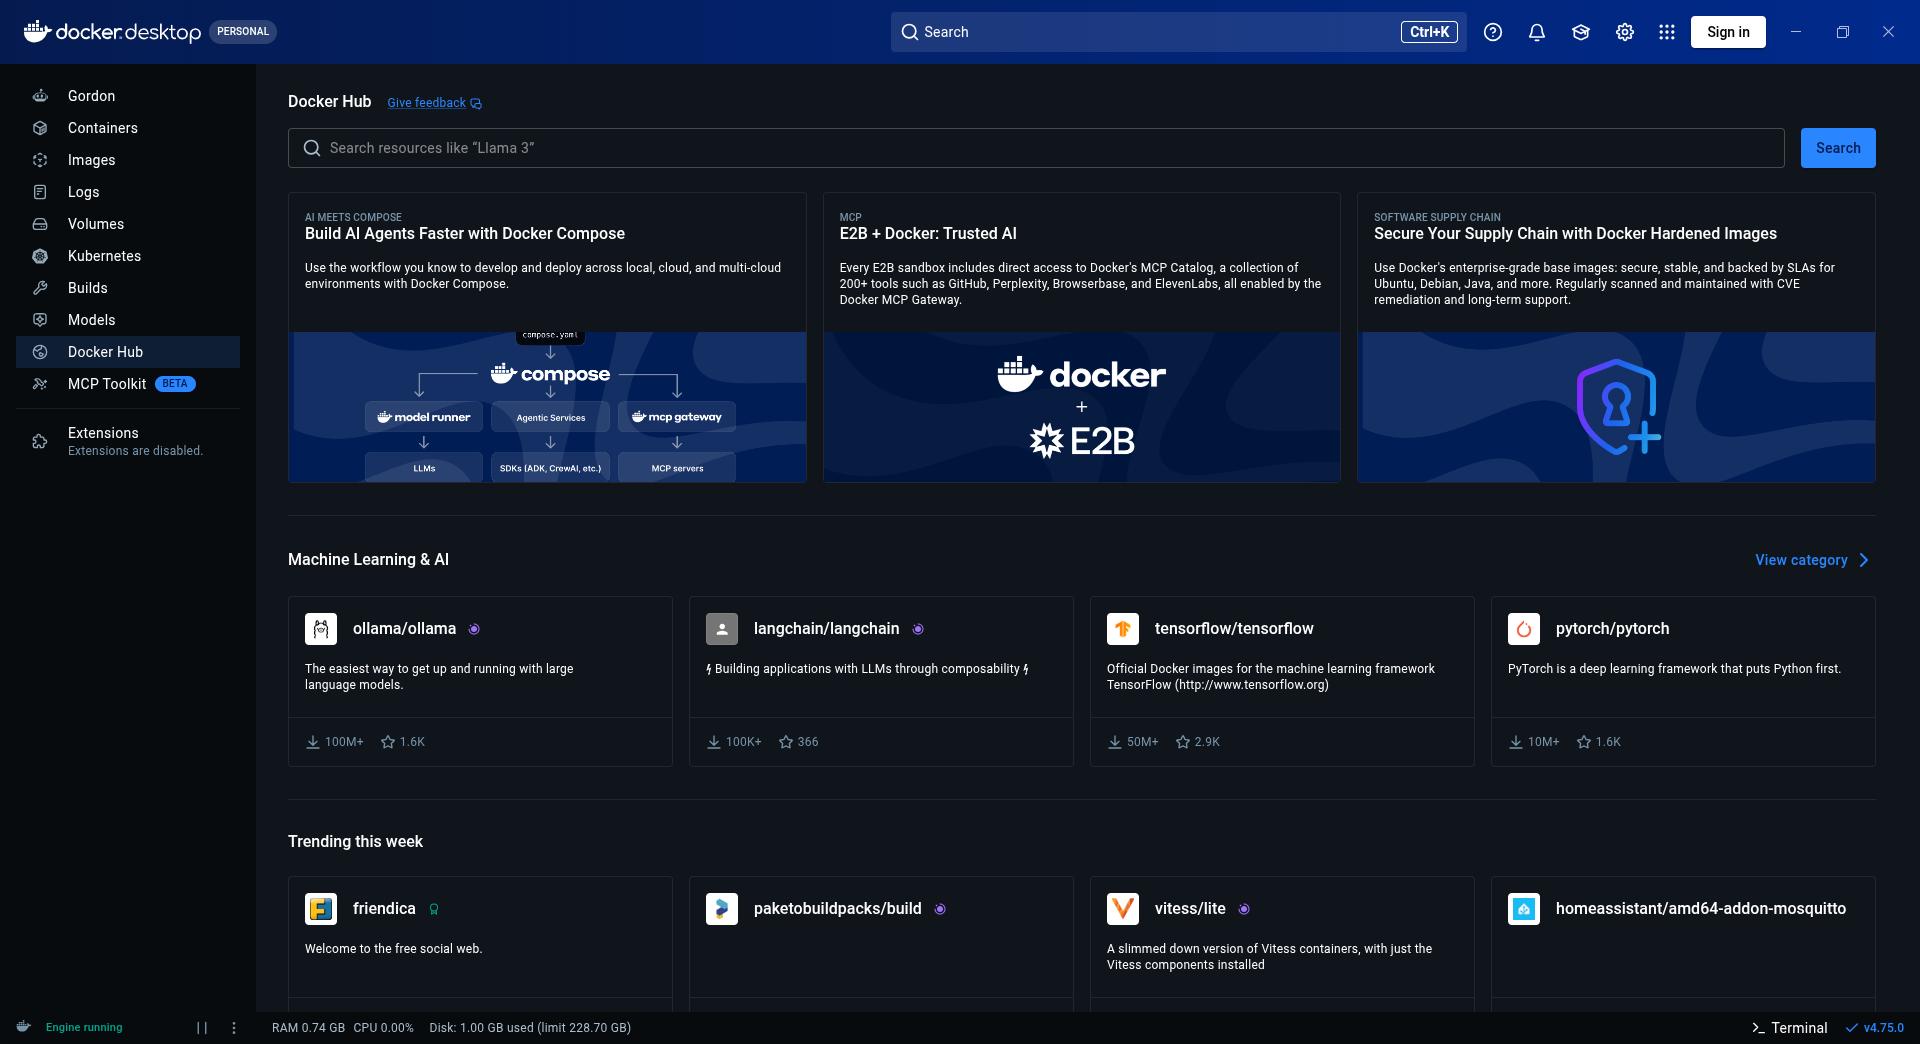Open the Learning center graduation cap icon
Image resolution: width=1920 pixels, height=1044 pixels.
click(x=1581, y=32)
